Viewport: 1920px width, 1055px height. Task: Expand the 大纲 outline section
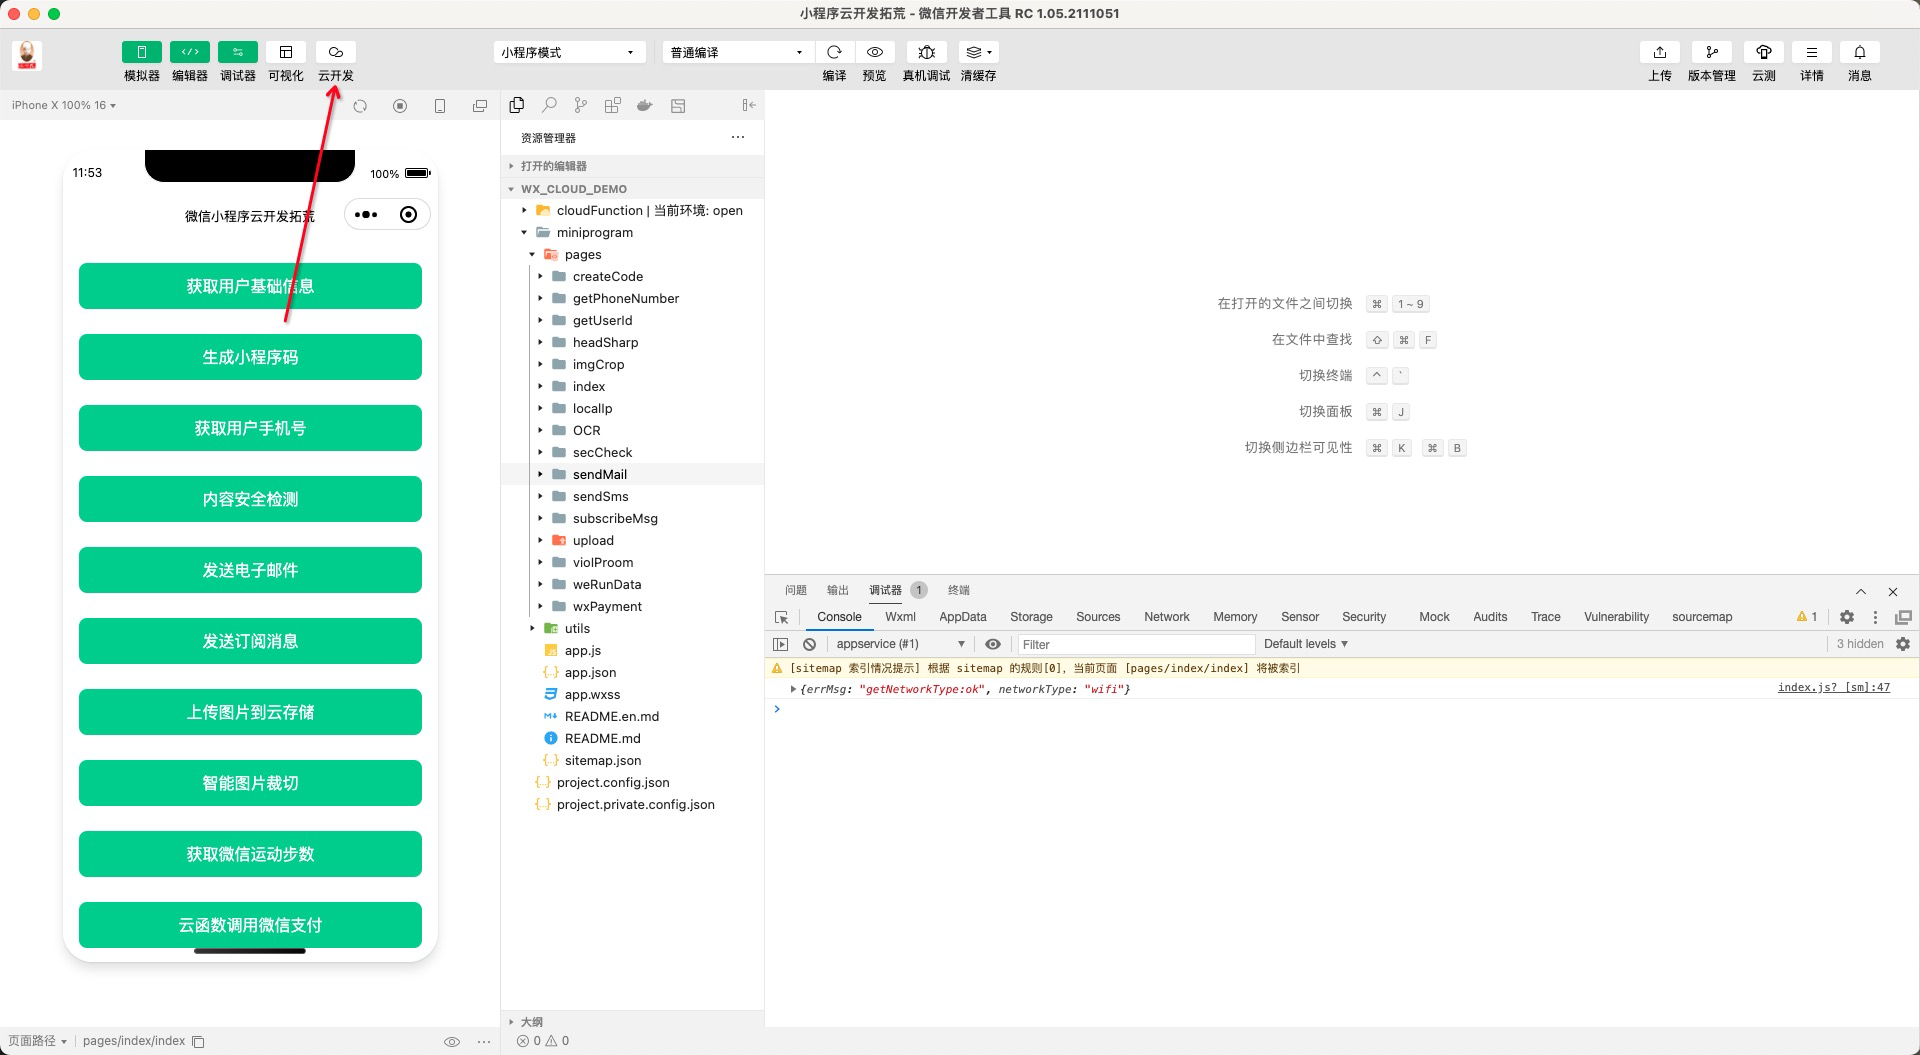point(632,1022)
